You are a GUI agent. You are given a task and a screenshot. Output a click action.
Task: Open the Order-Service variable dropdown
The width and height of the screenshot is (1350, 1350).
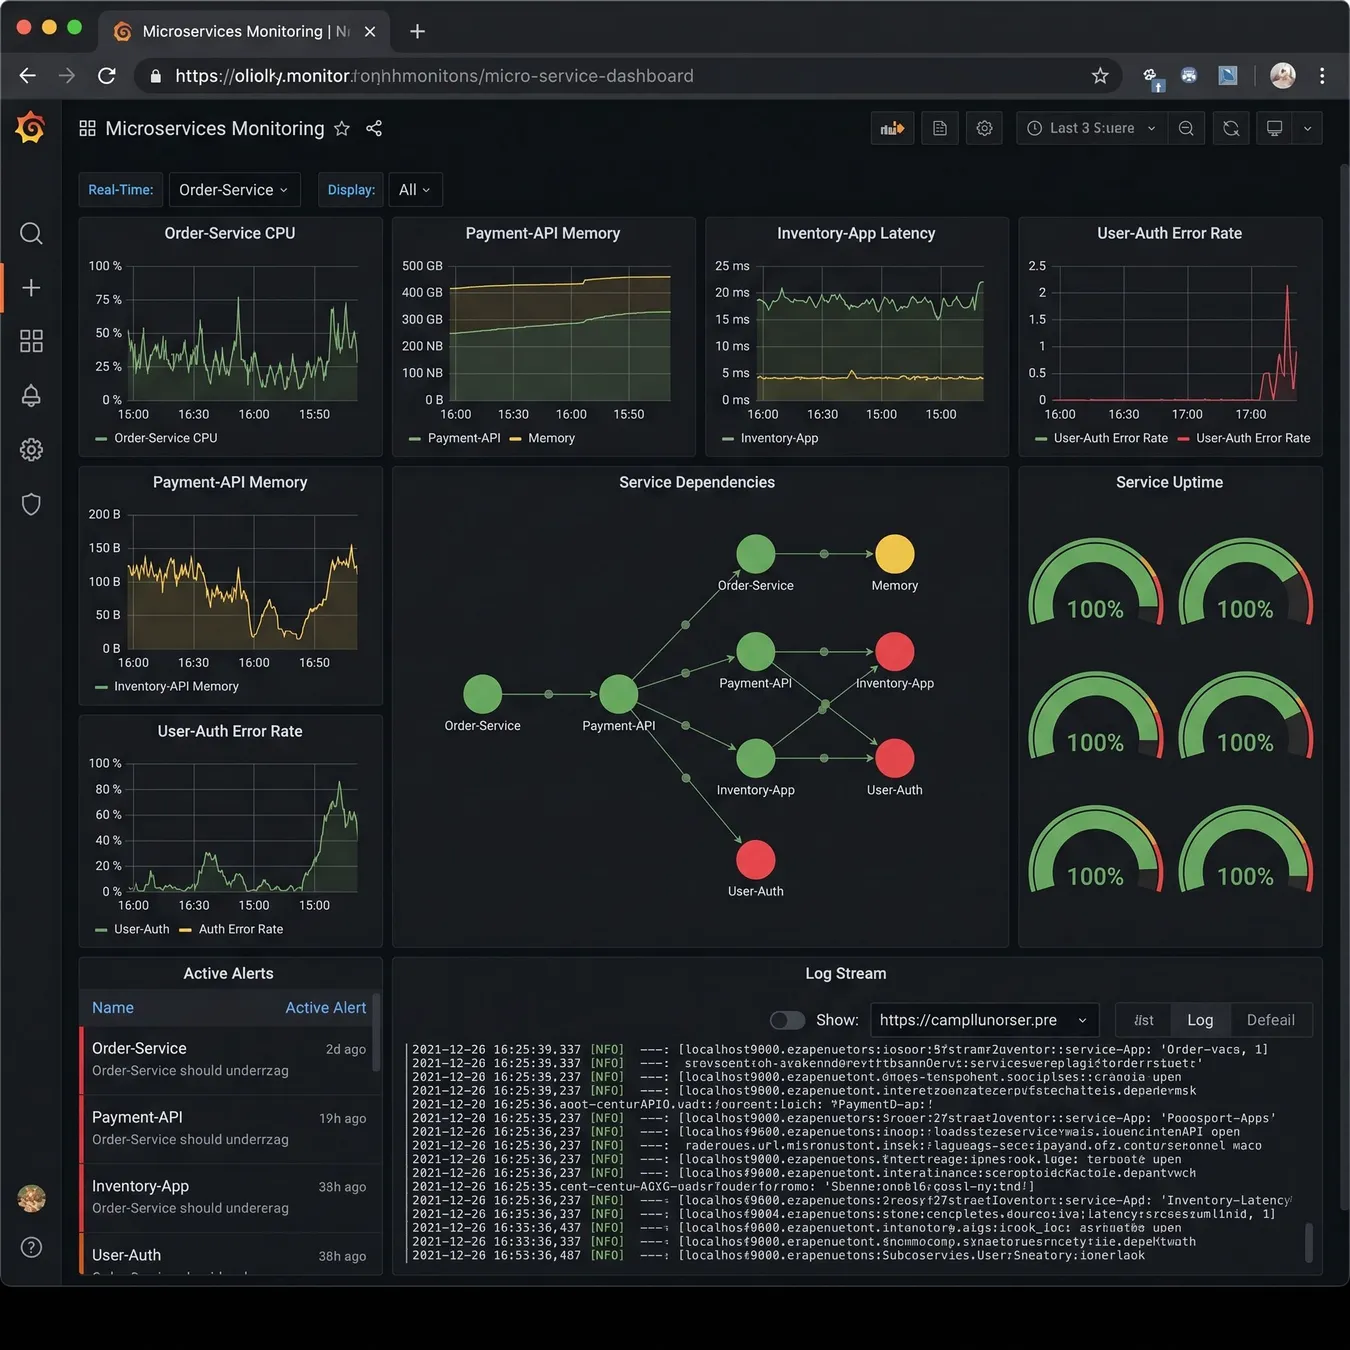click(234, 190)
